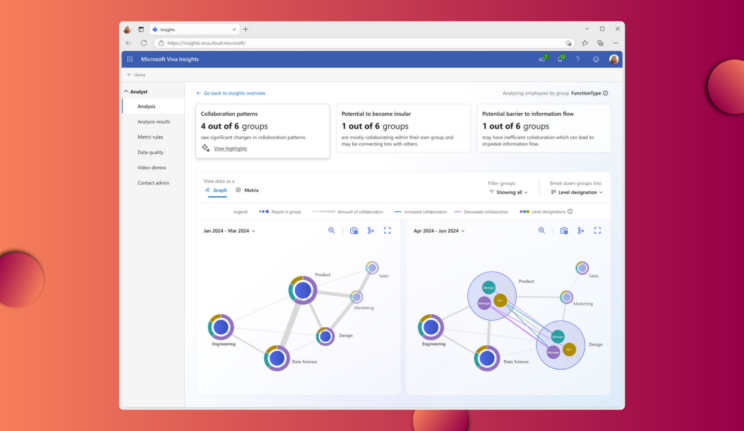Open browser collections icon
744x431 pixels.
coord(600,43)
